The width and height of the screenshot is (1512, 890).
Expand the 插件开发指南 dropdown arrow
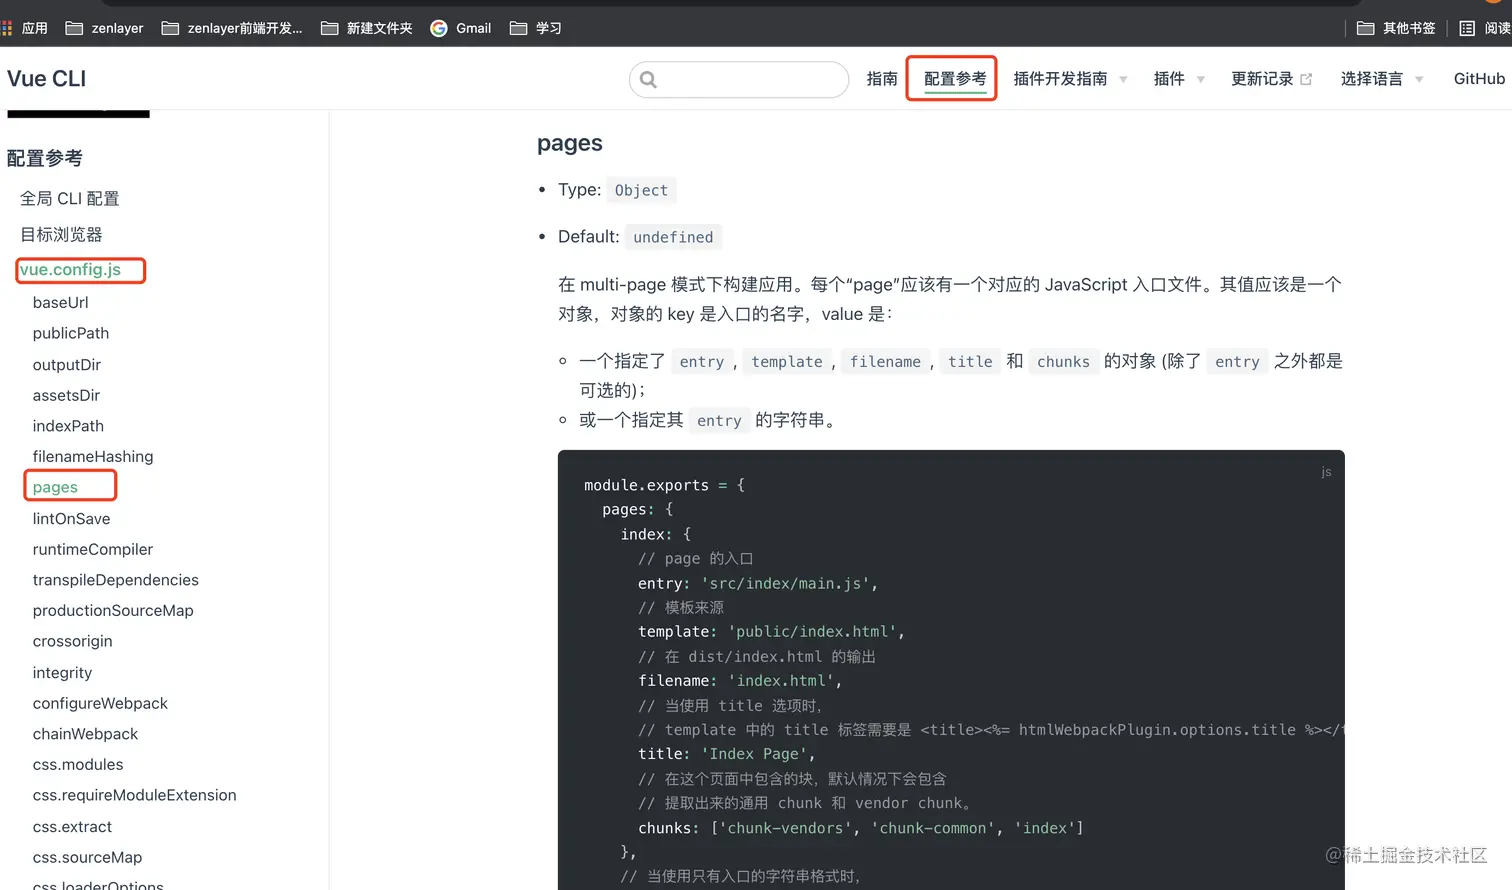pos(1123,80)
